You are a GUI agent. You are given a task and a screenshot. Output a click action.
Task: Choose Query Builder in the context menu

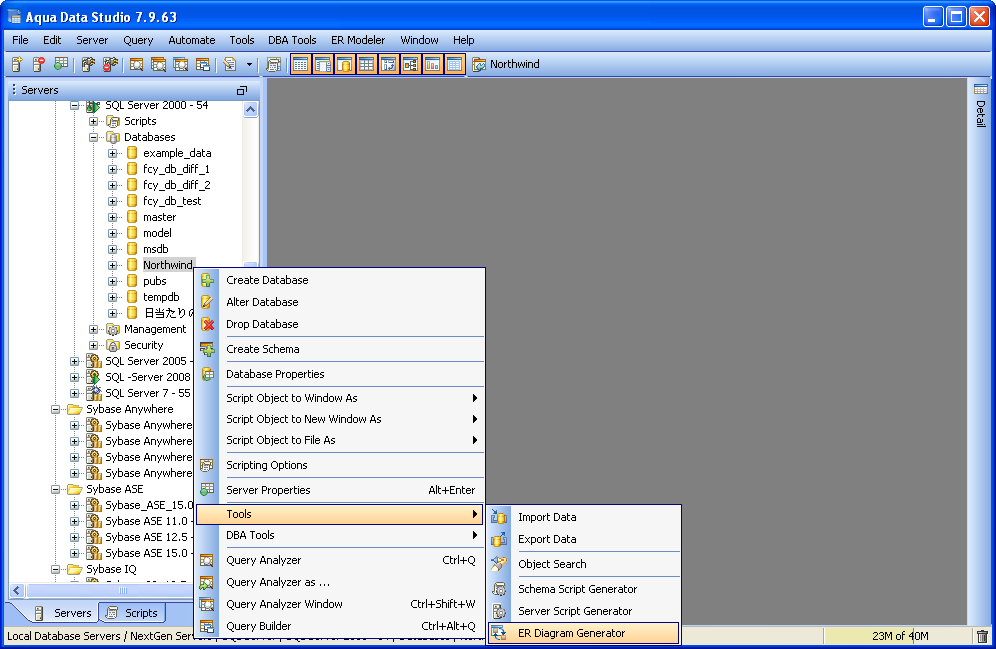pyautogui.click(x=340, y=626)
